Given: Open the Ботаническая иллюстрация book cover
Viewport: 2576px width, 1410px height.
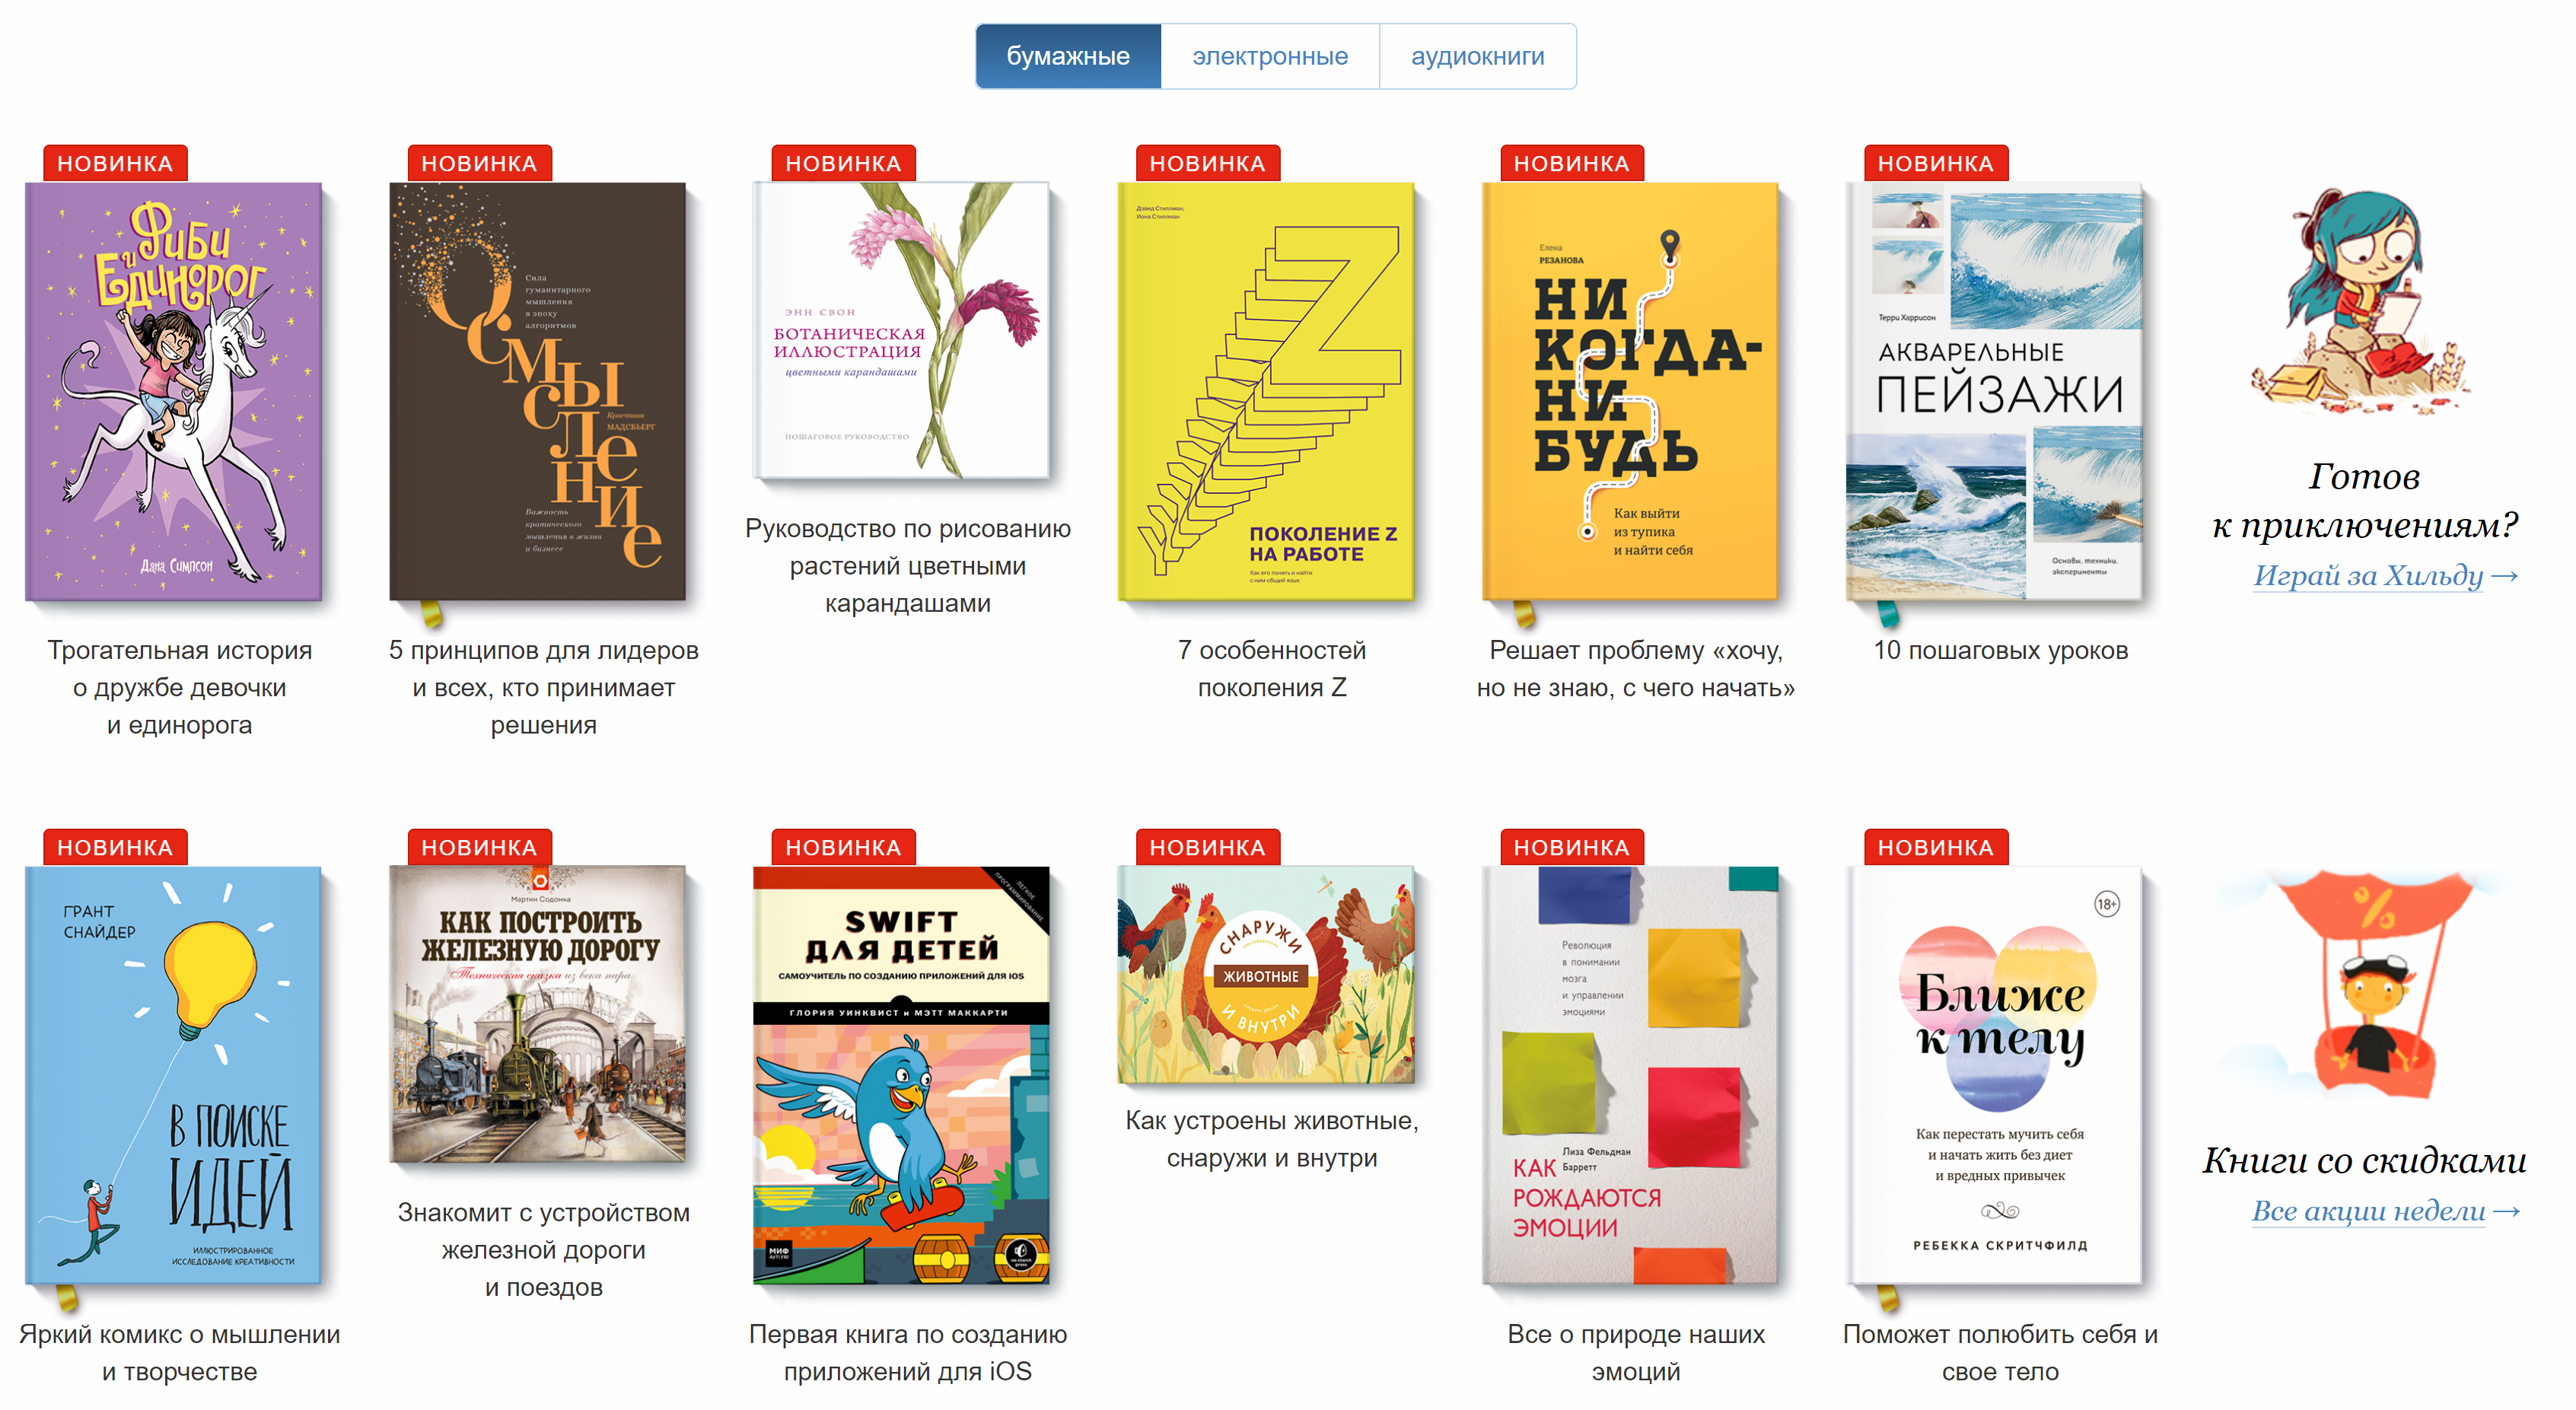Looking at the screenshot, I should pos(902,331).
